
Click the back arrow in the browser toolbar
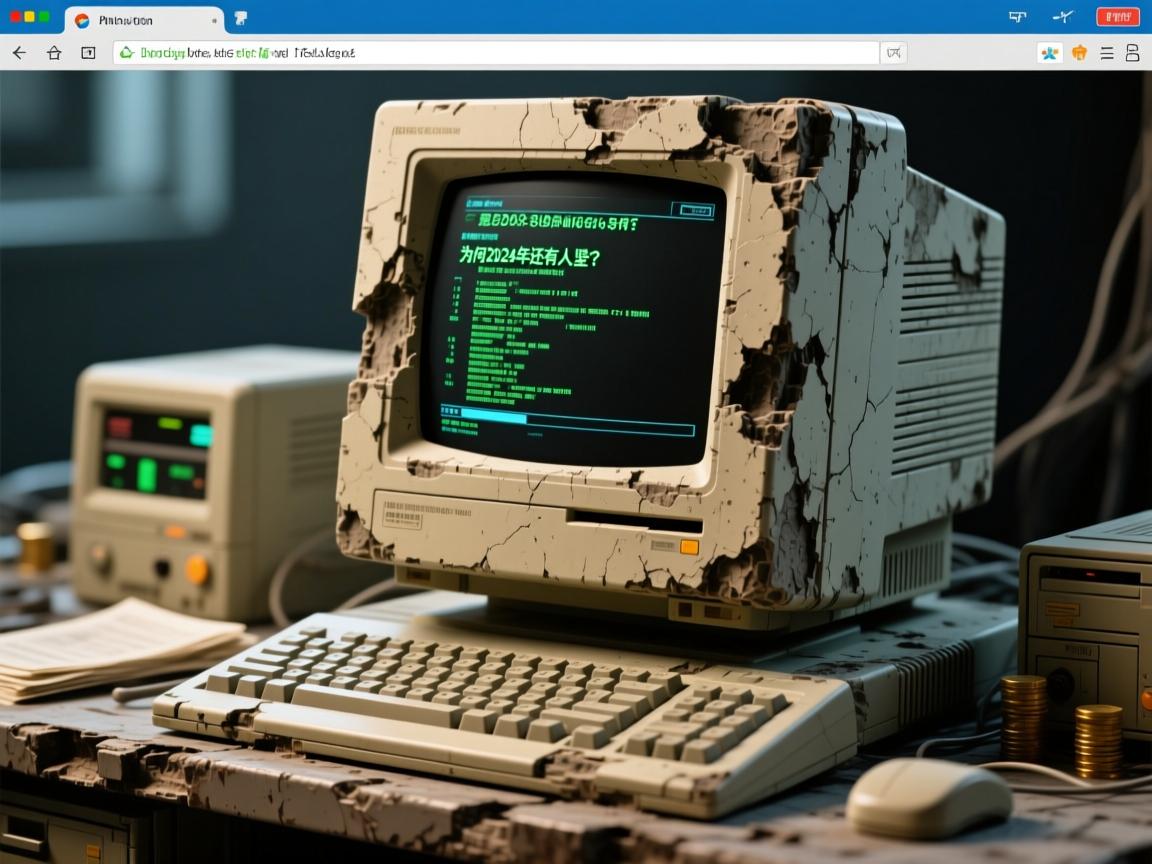point(19,53)
